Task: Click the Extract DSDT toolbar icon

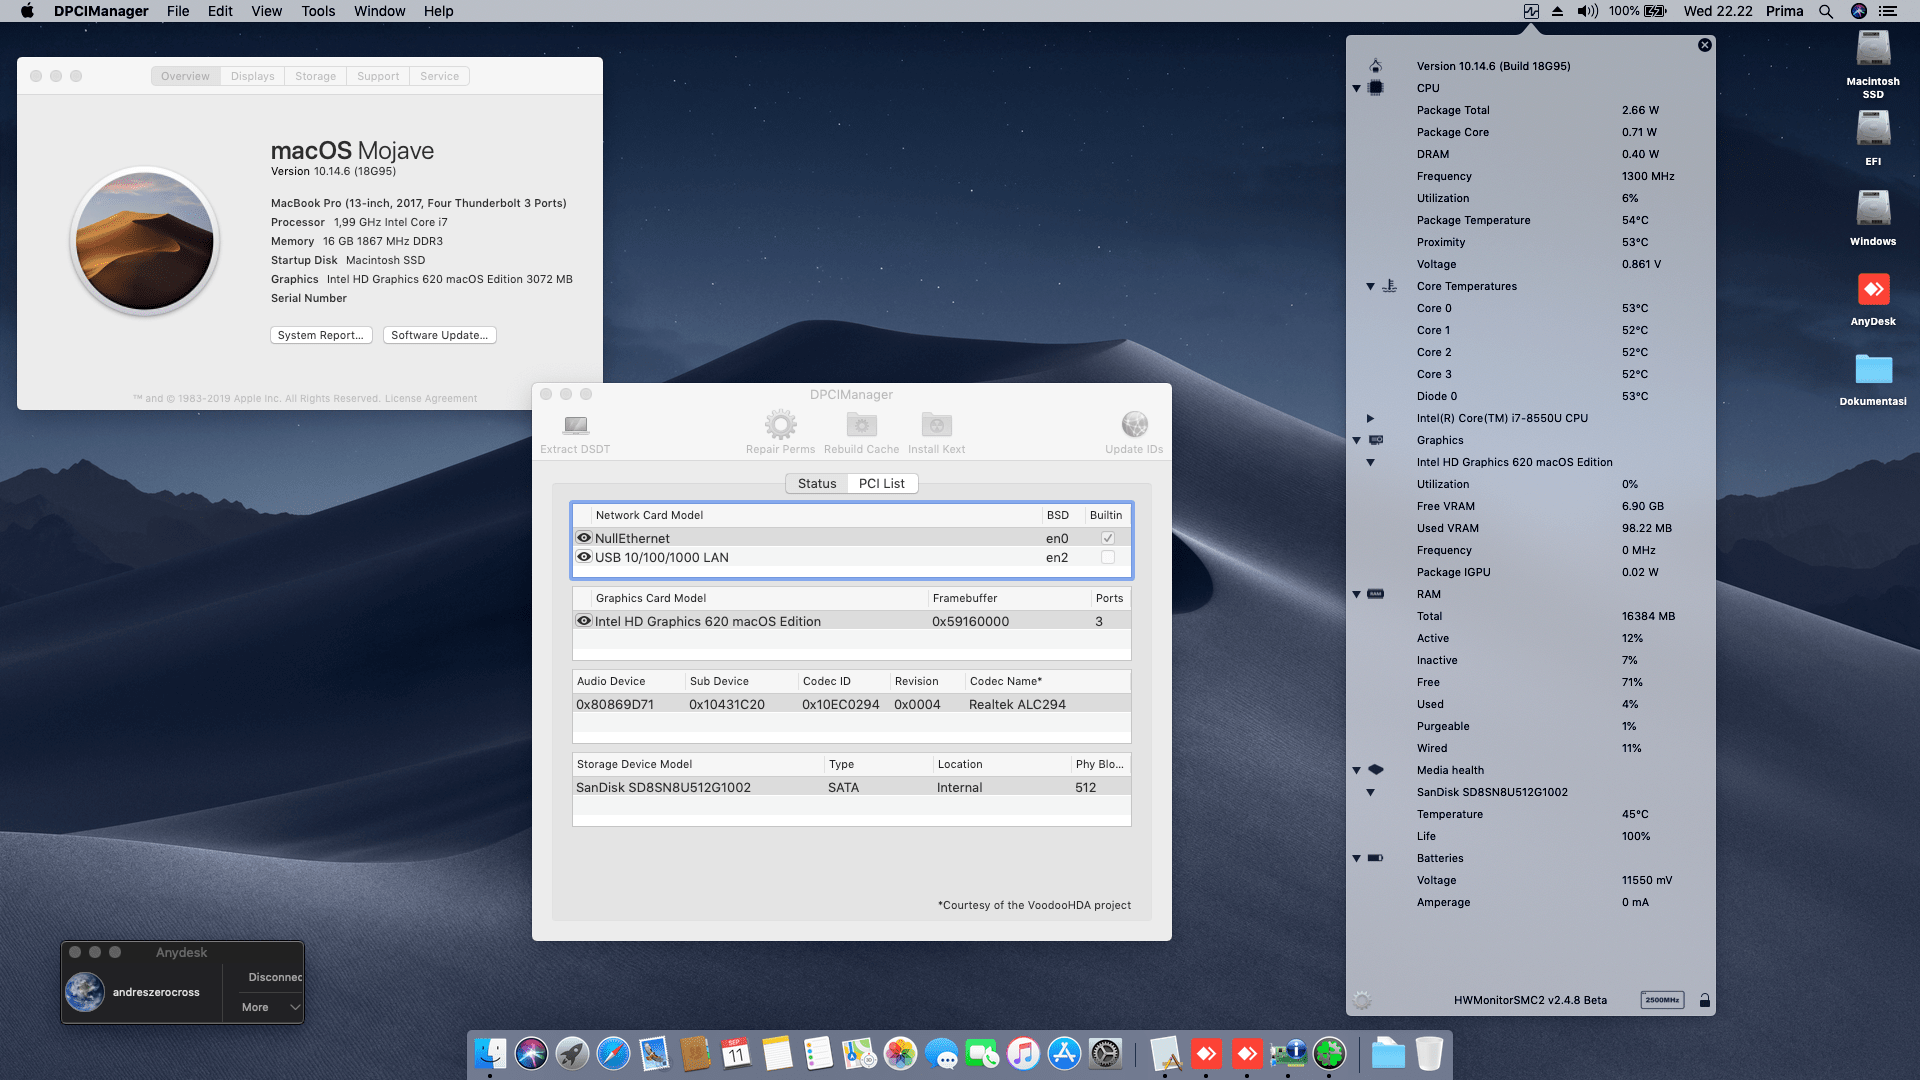Action: click(575, 426)
